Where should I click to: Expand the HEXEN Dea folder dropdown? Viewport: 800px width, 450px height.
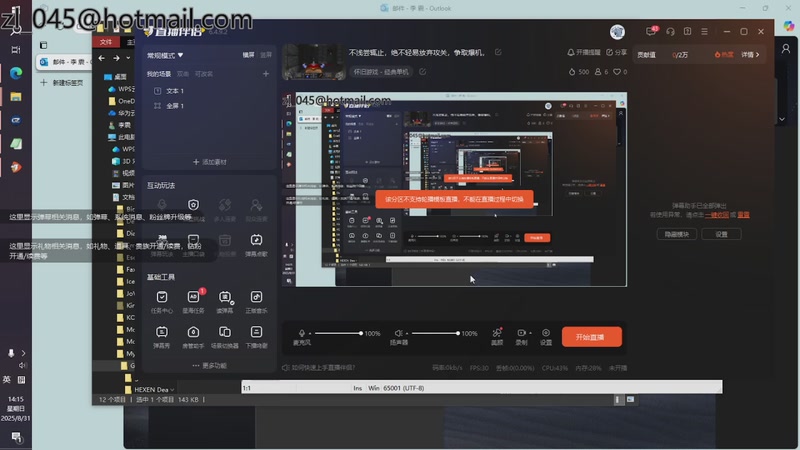172,390
